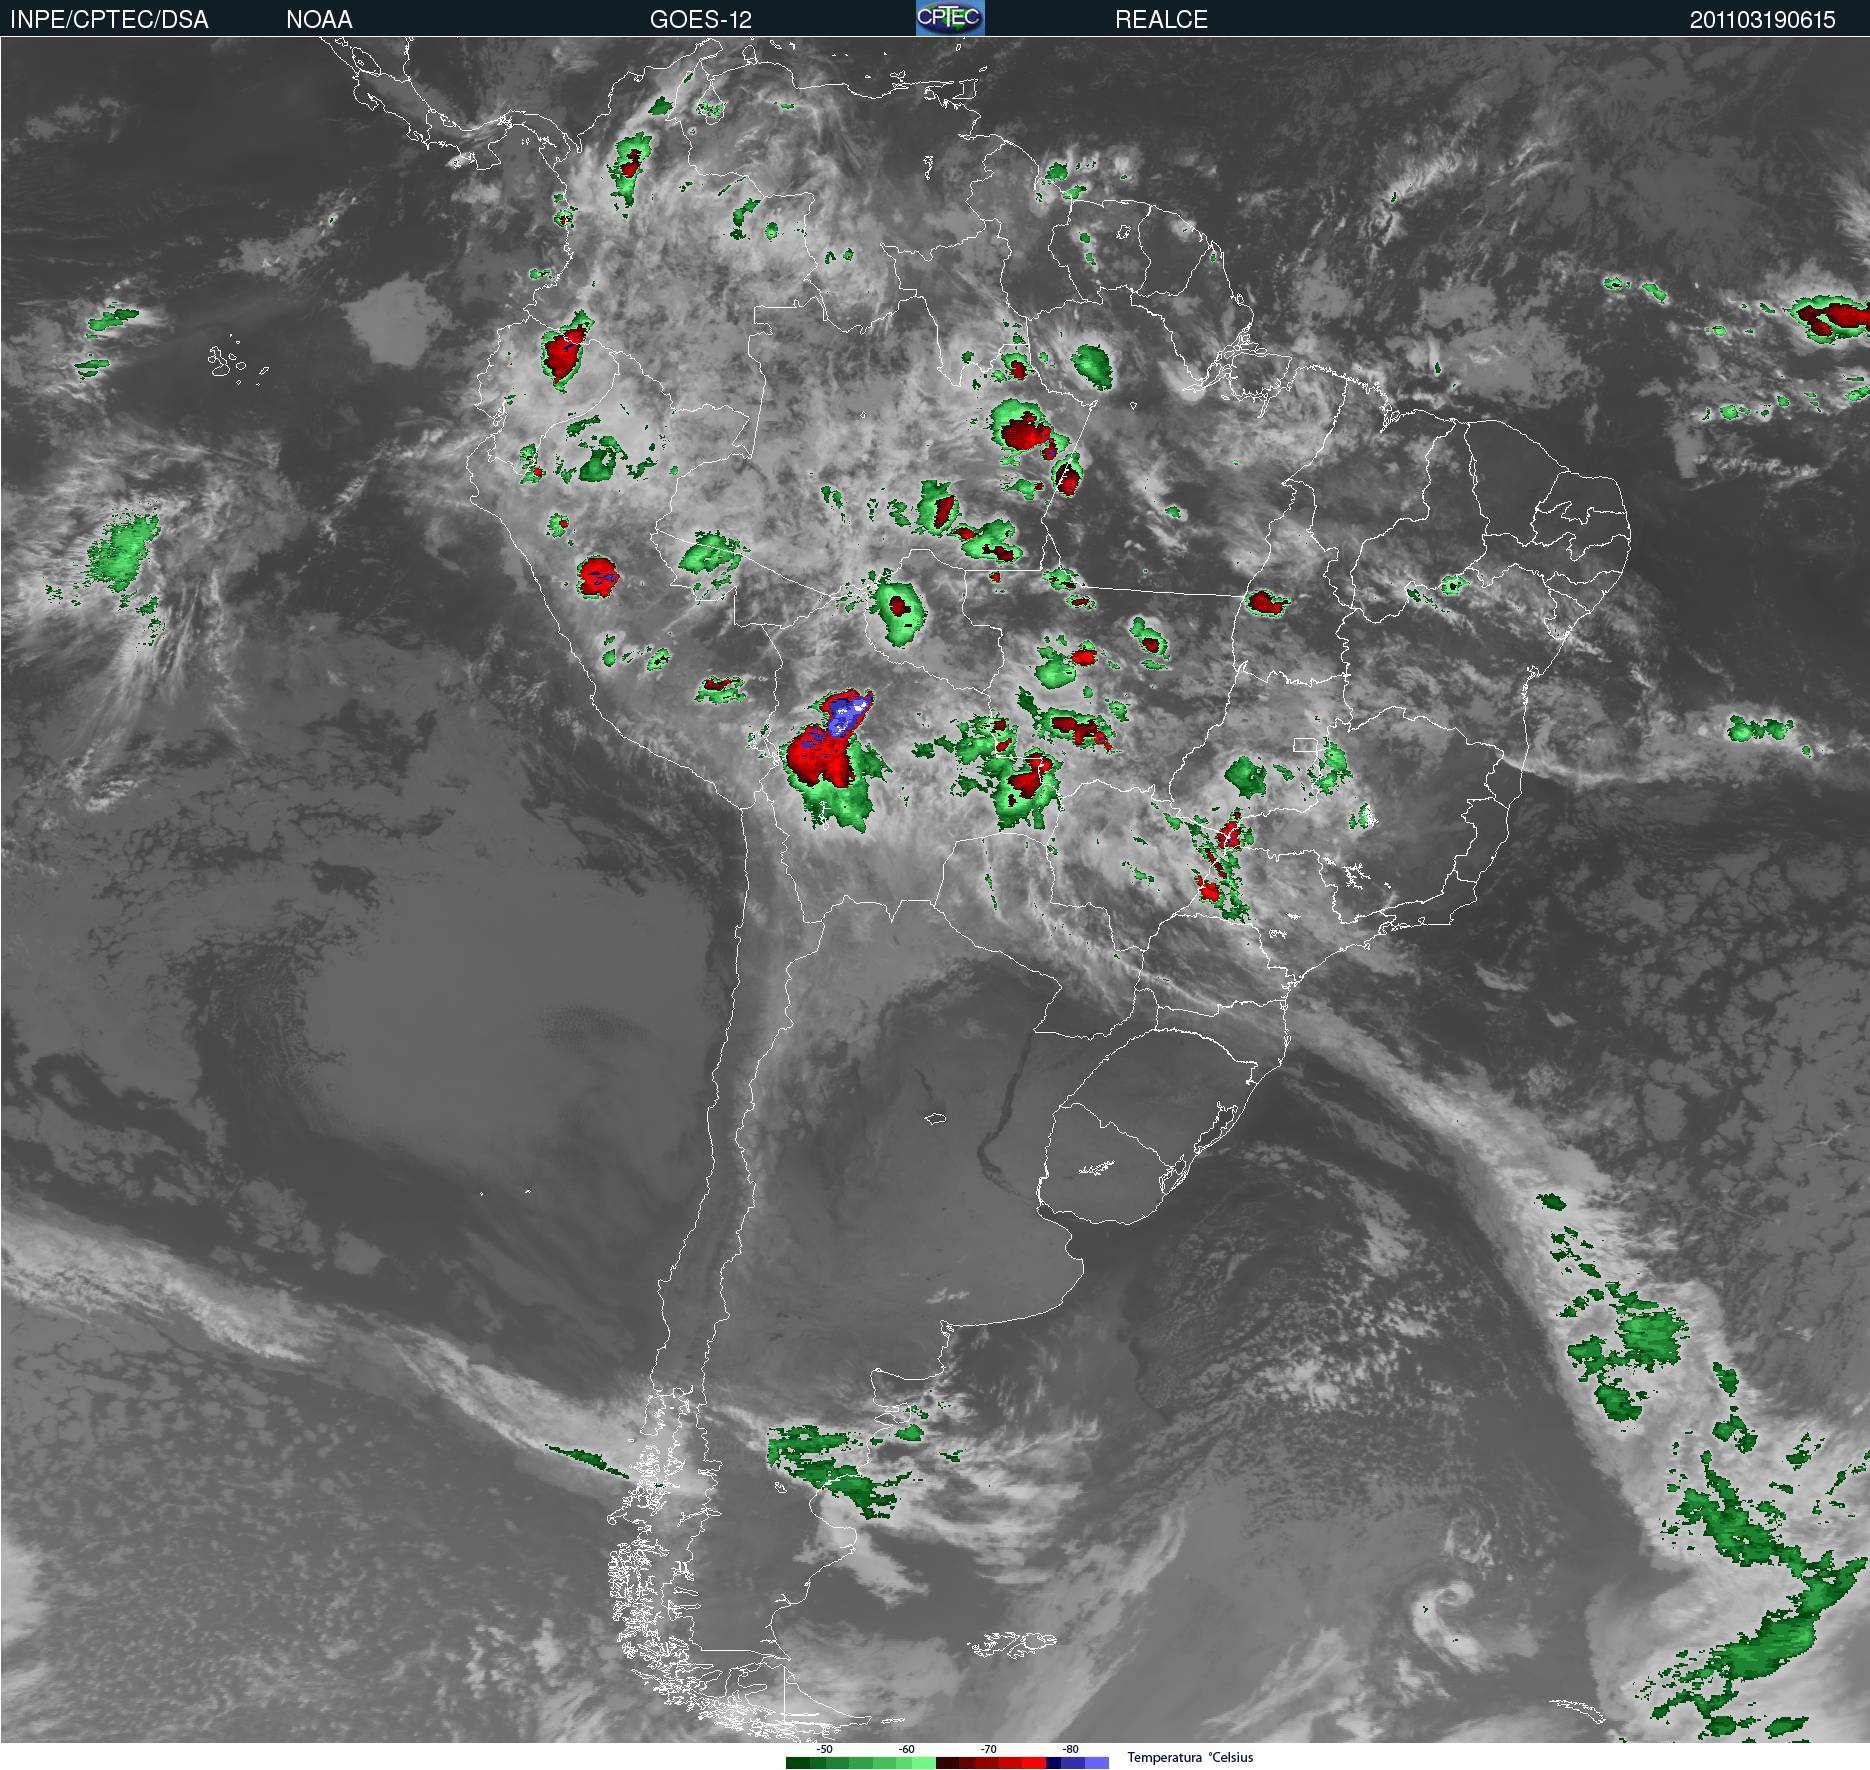Click the CPTEC logo in the header
The height and width of the screenshot is (1770, 1870).
click(x=950, y=18)
